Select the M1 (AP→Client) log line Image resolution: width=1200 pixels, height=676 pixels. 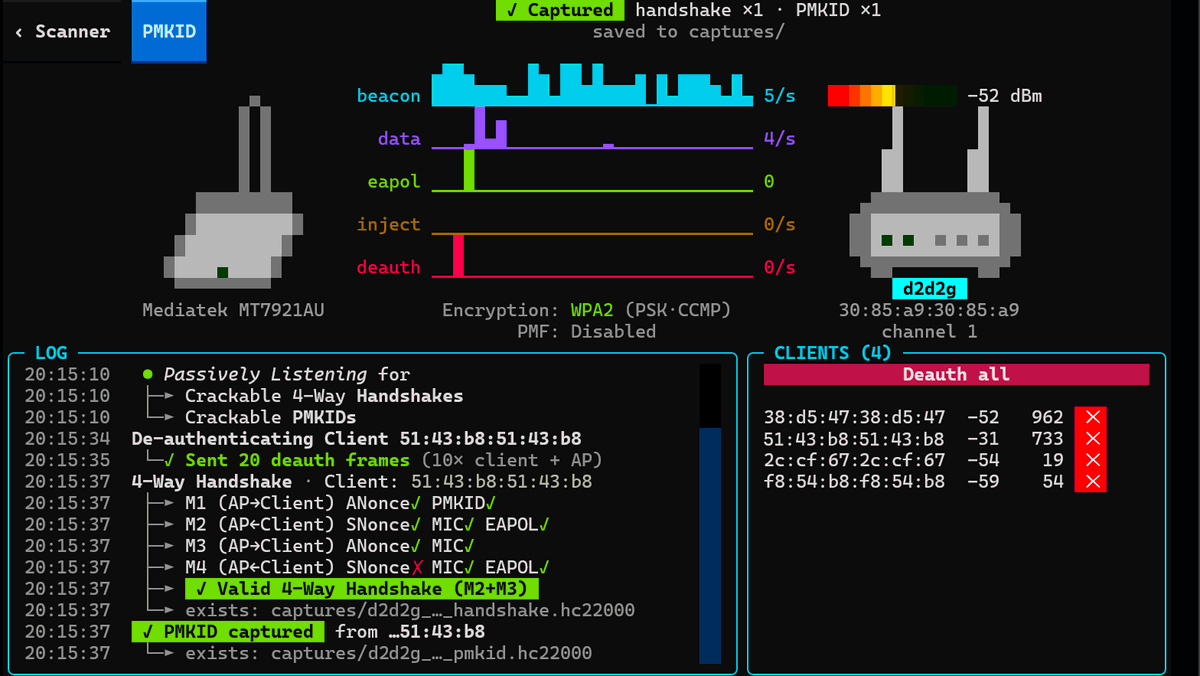click(341, 503)
